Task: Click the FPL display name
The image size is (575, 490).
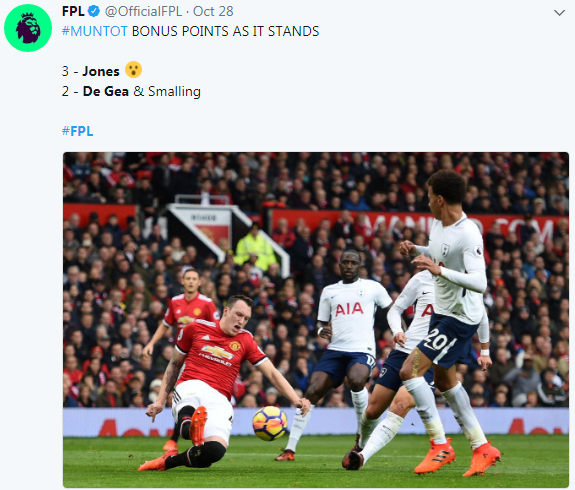Action: 73,11
